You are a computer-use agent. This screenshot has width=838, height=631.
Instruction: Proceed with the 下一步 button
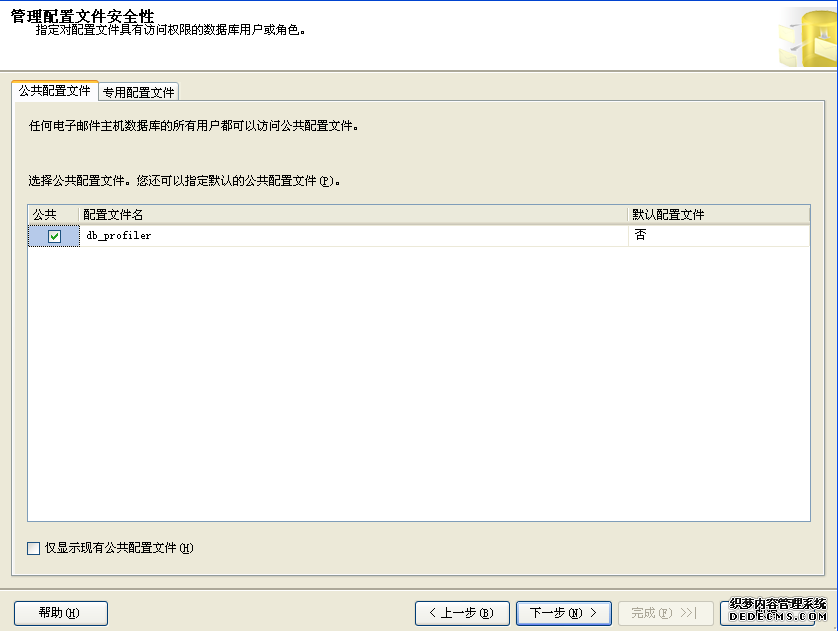click(x=563, y=613)
